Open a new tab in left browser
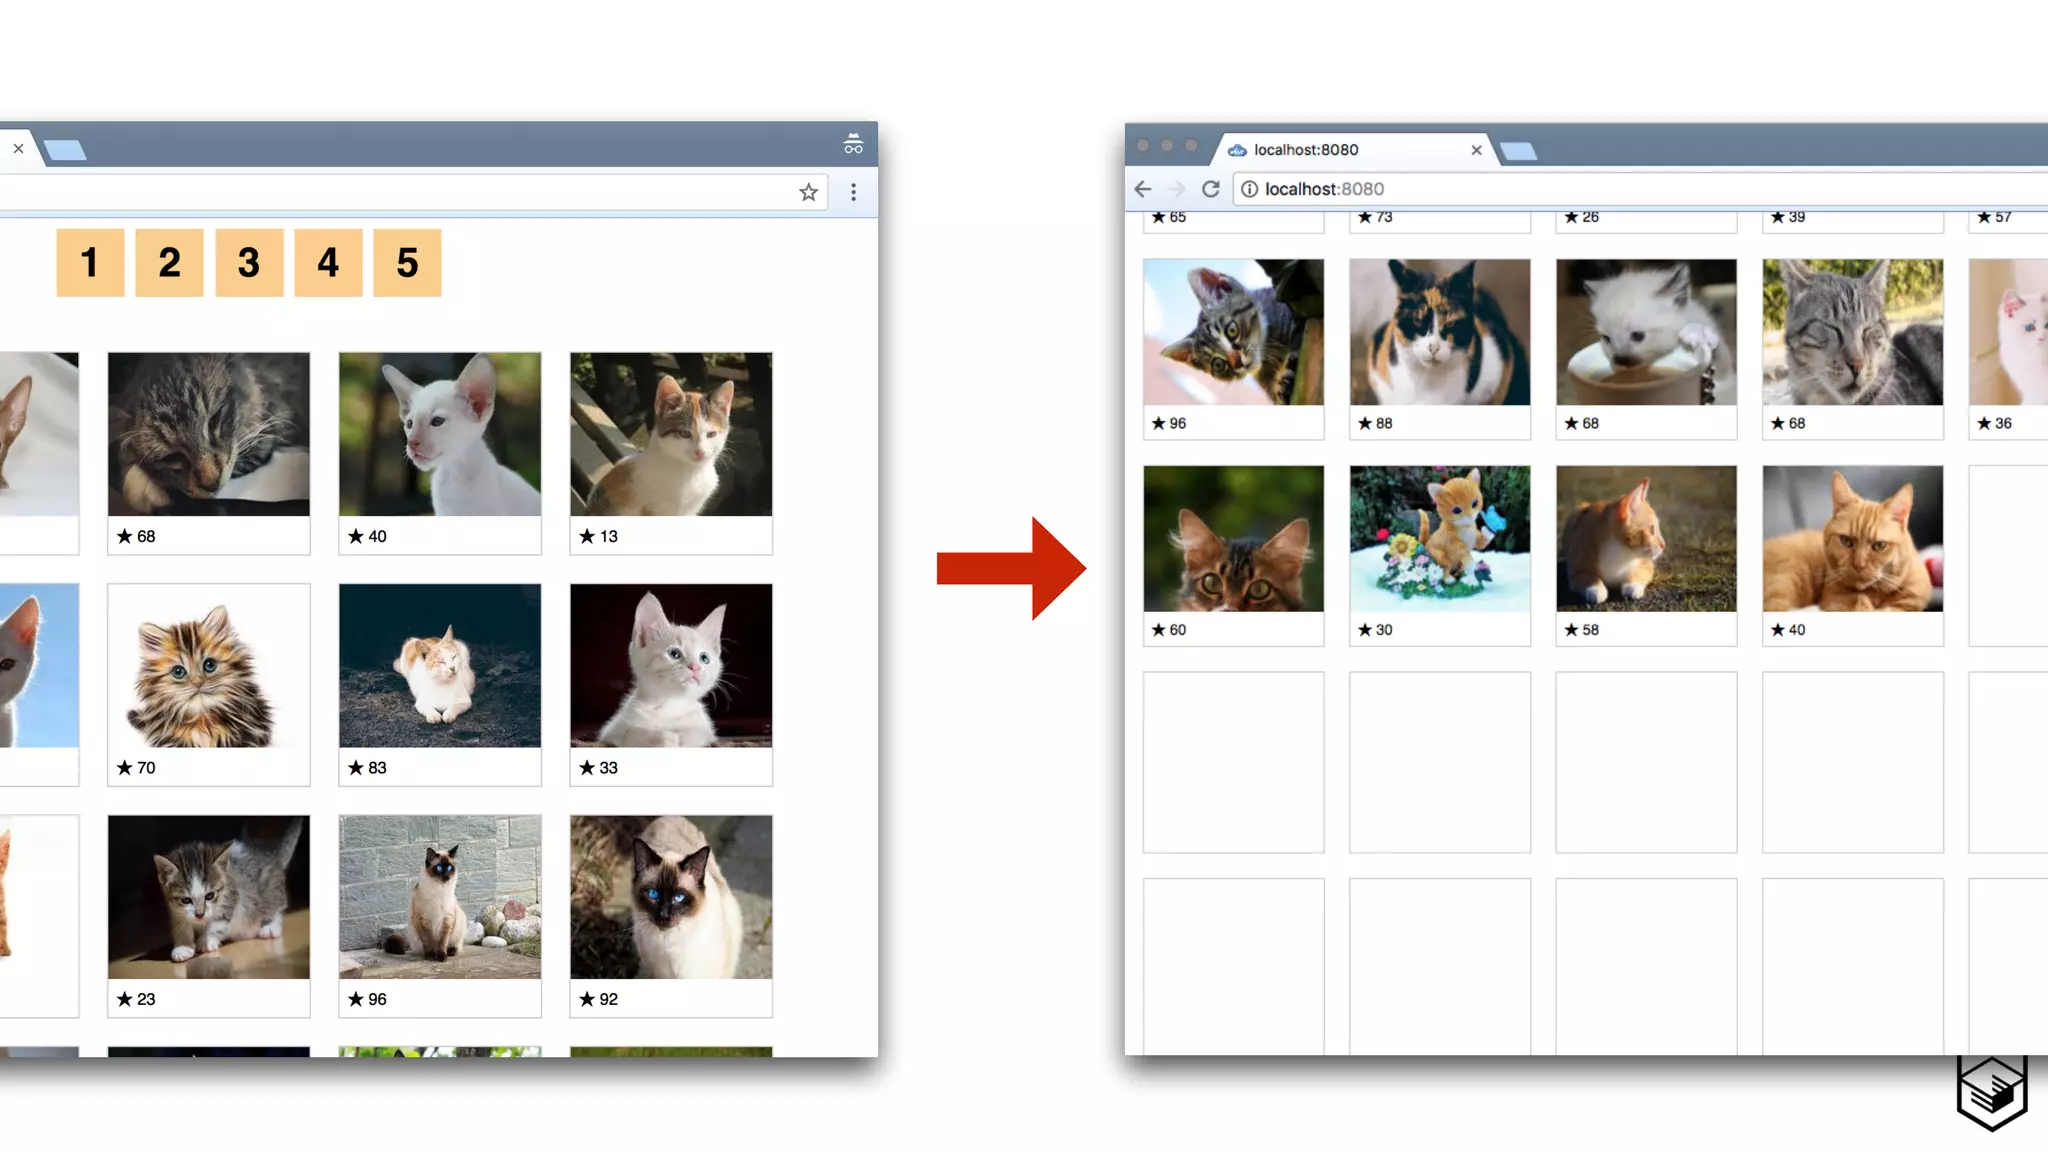Screen dimensions: 2048x1152 coord(66,150)
